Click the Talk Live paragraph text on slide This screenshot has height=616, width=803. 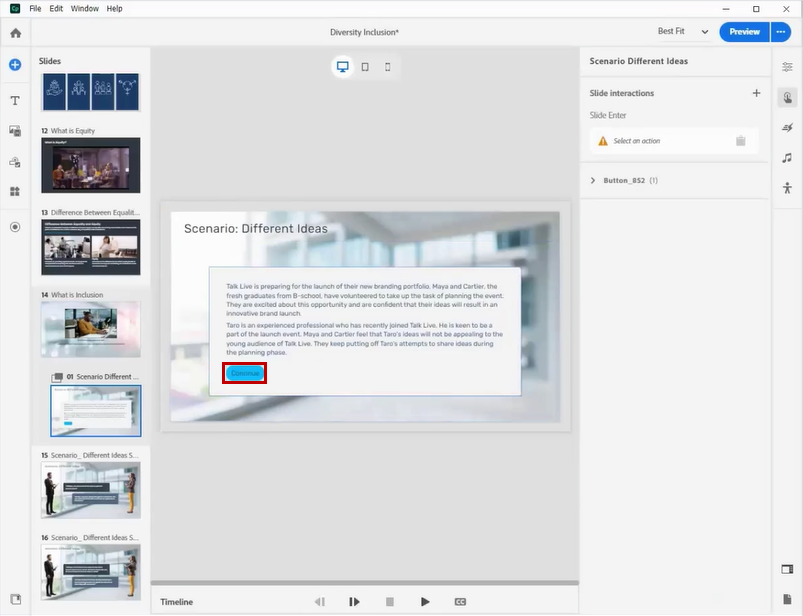[x=365, y=300]
